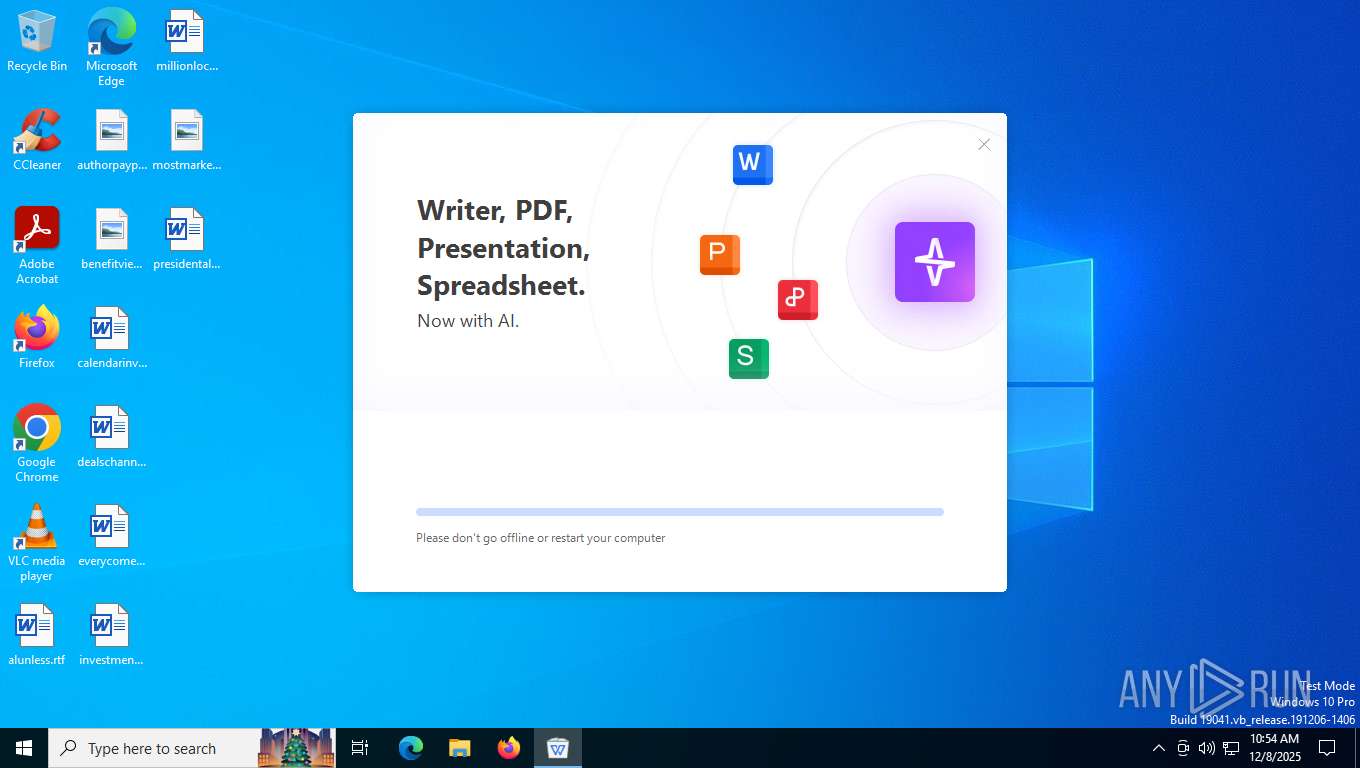Select the everycome Word document

click(112, 536)
